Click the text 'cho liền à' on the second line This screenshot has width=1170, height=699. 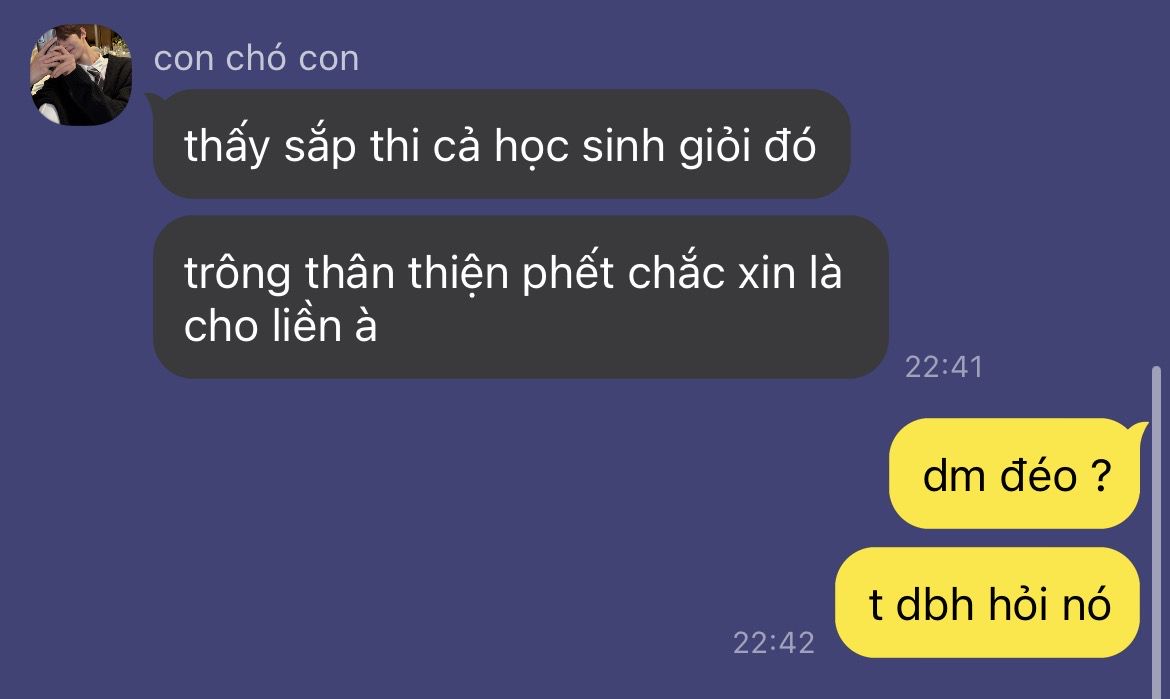[x=281, y=326]
